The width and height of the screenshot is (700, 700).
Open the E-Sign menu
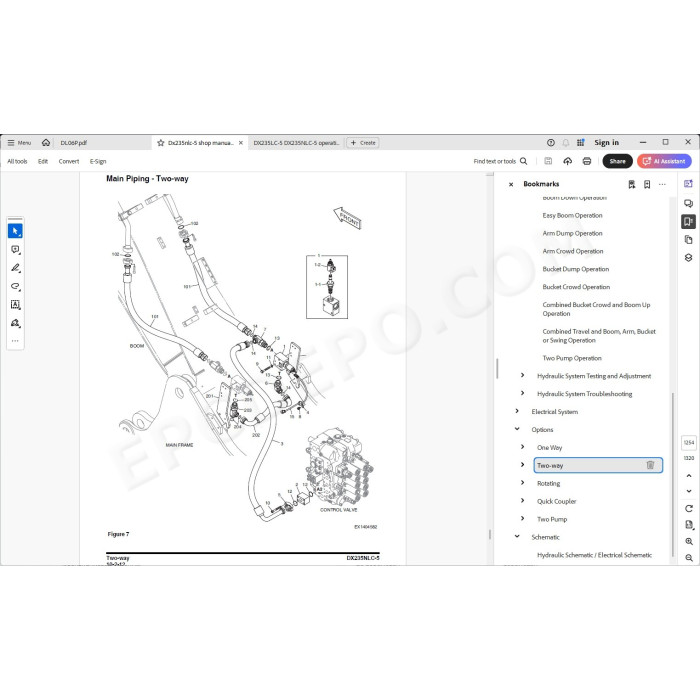(x=98, y=161)
